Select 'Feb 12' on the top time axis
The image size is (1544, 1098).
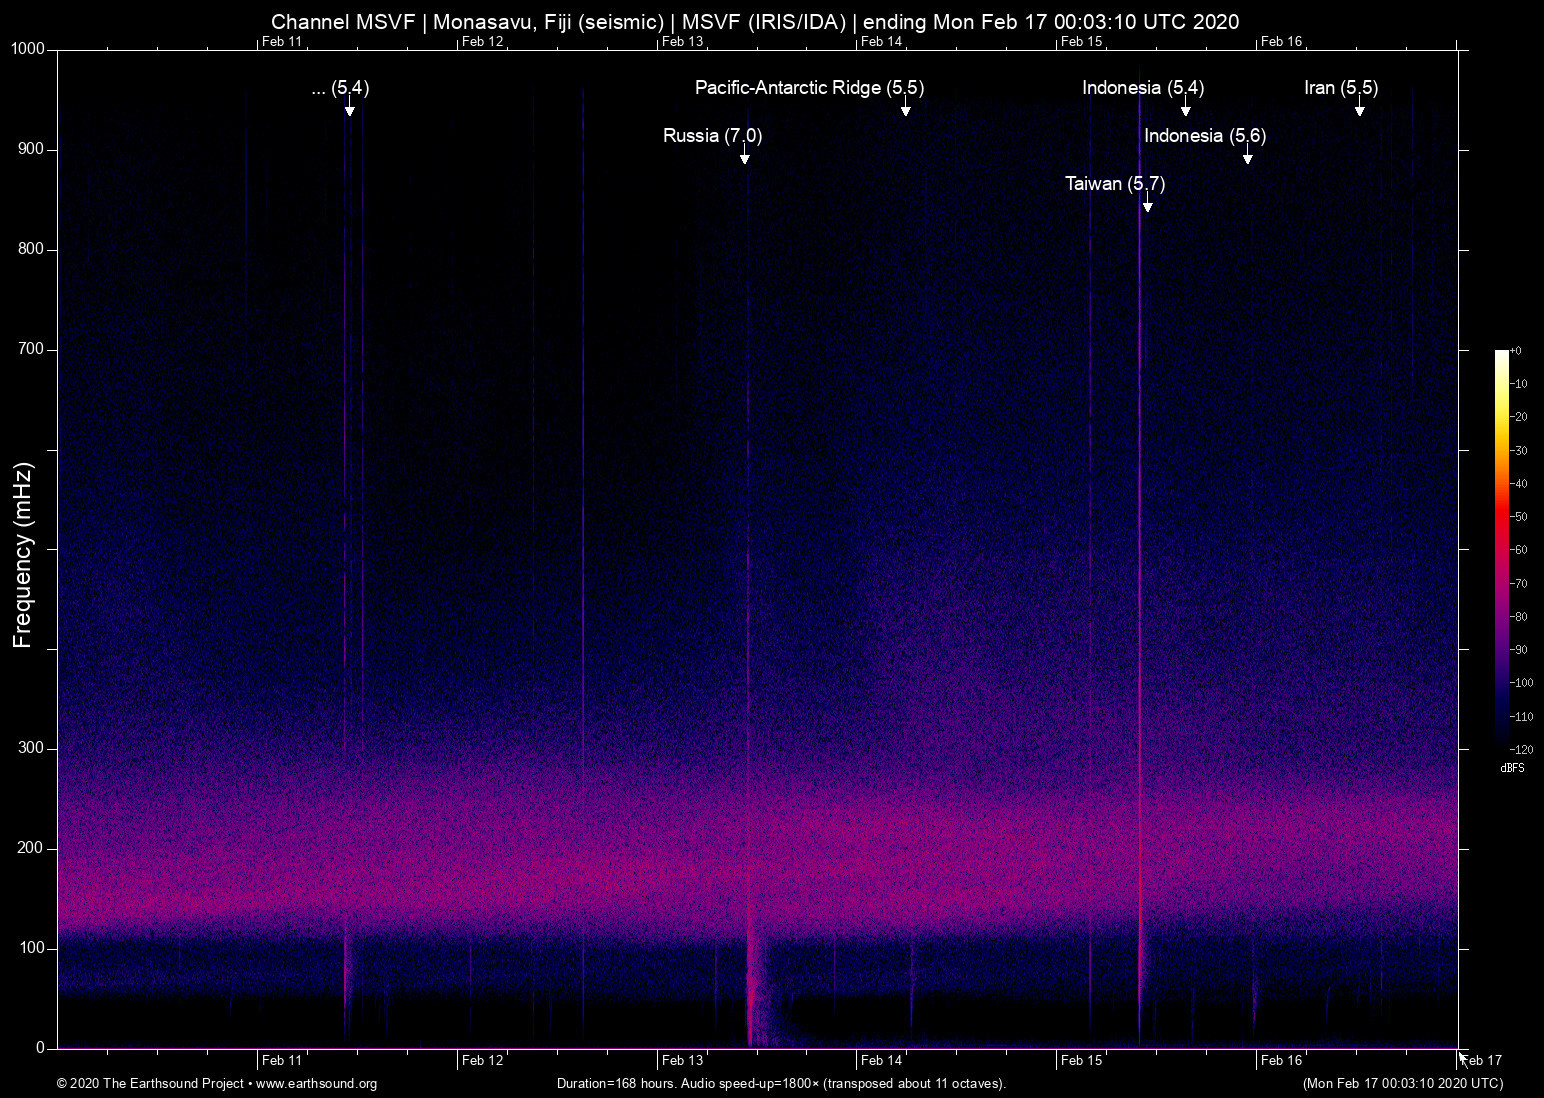tap(482, 42)
